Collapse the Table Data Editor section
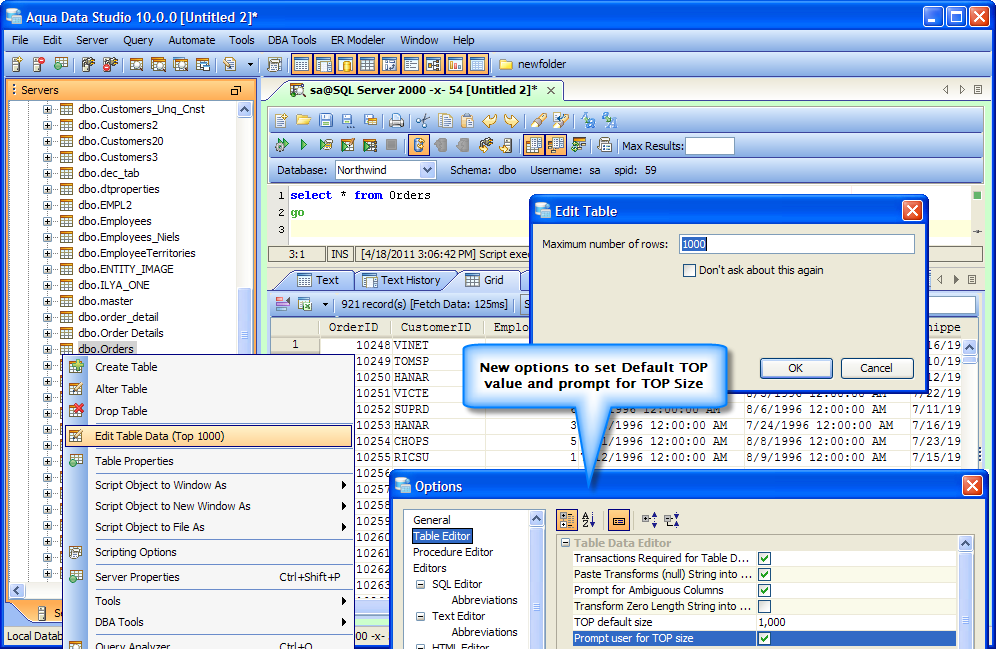Viewport: 996px width, 649px height. [565, 543]
